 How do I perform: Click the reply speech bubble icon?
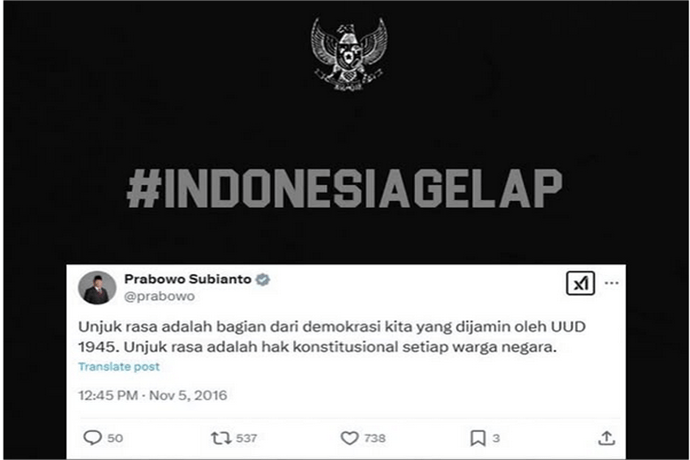[x=92, y=438]
